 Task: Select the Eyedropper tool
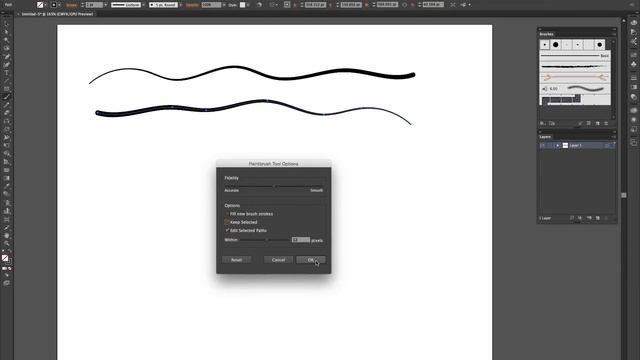coord(7,186)
